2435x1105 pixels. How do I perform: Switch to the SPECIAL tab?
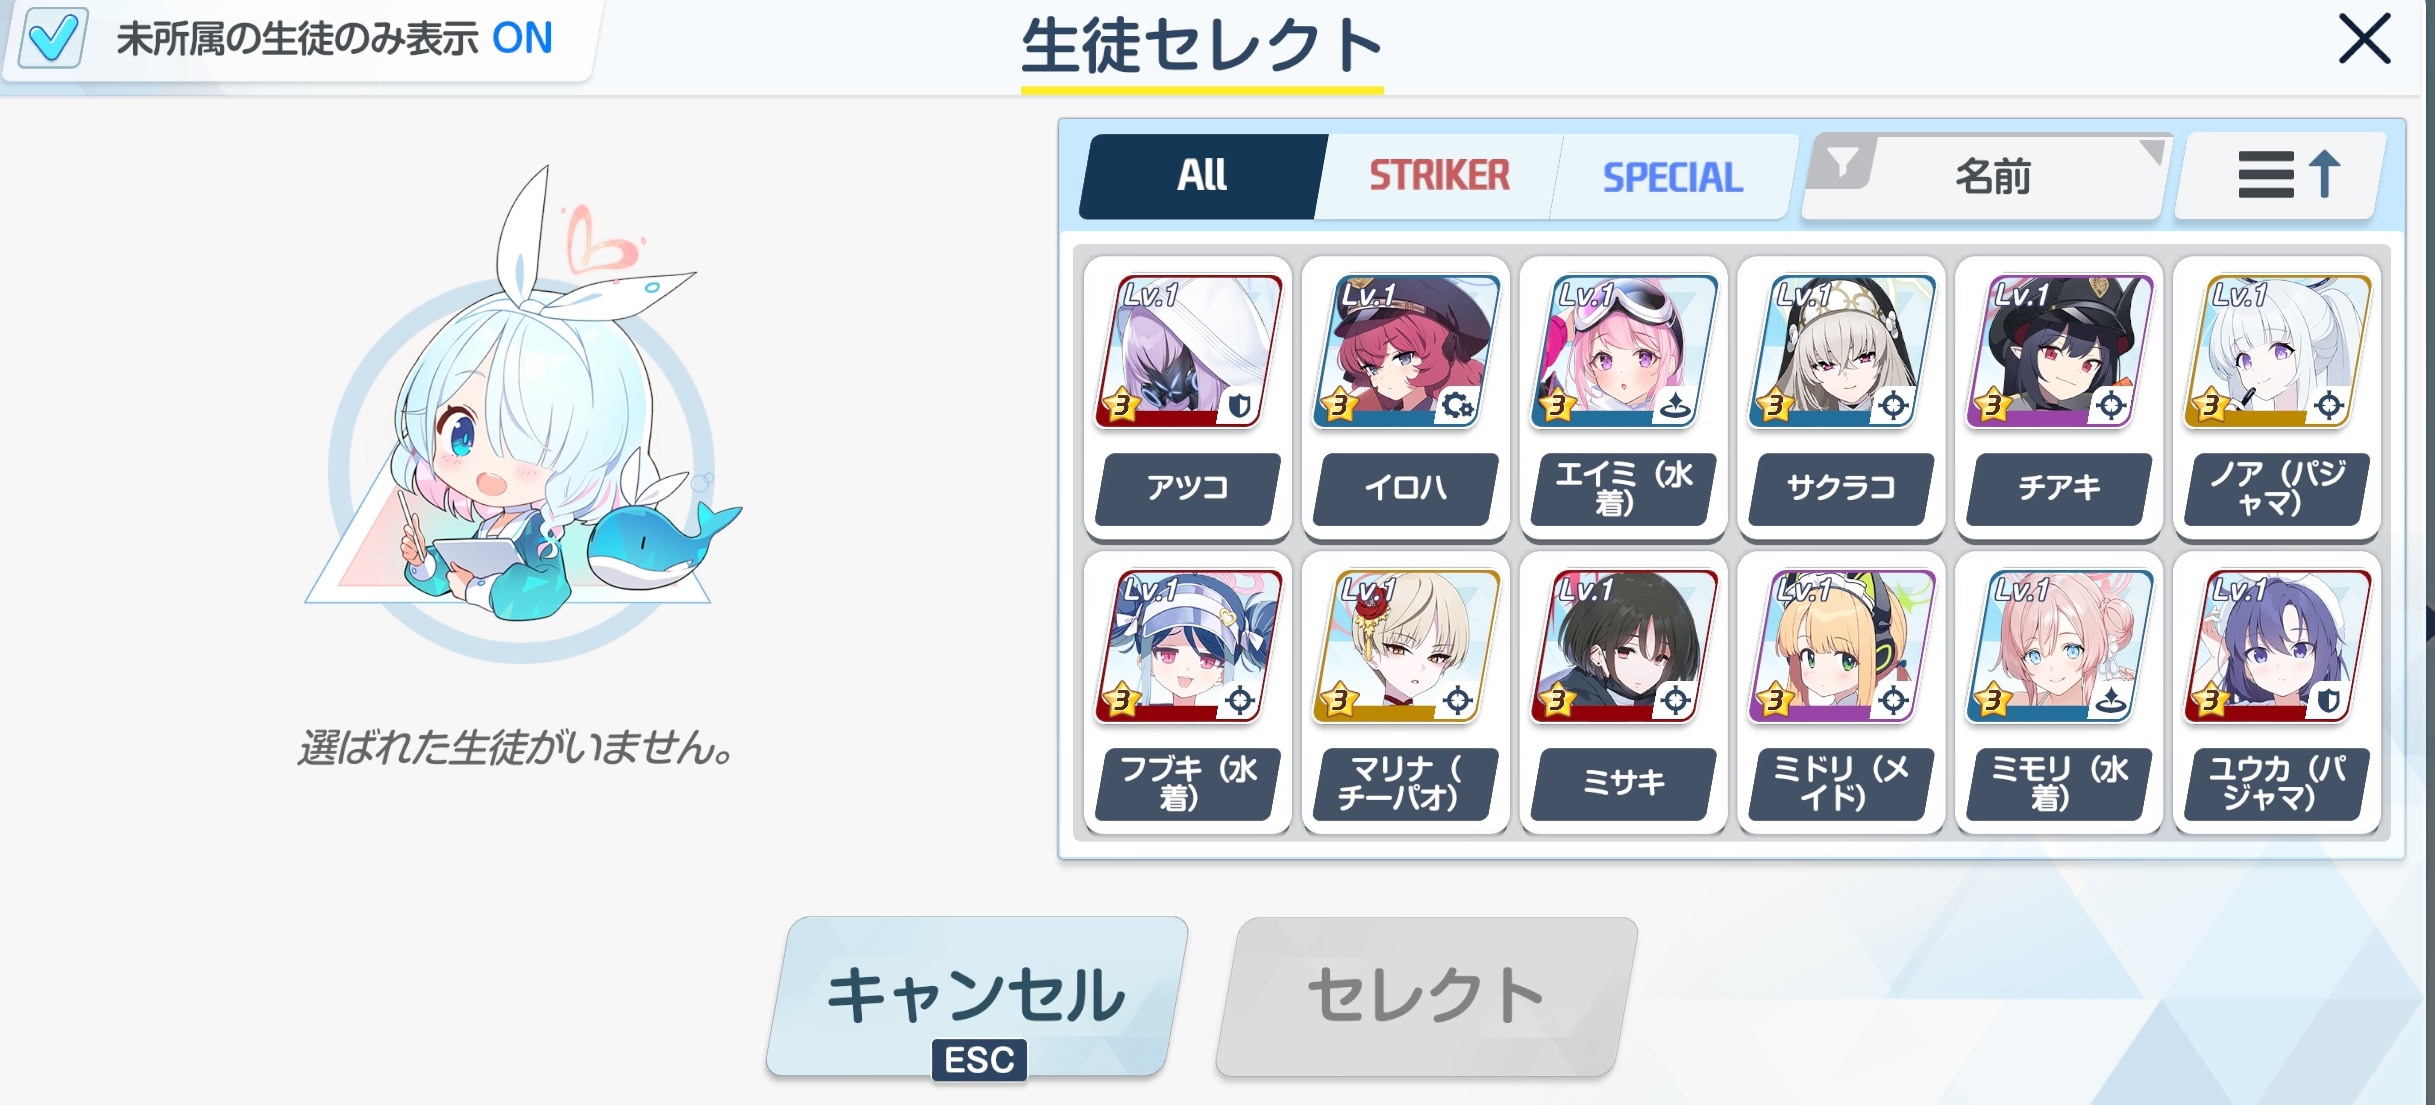(x=1673, y=177)
